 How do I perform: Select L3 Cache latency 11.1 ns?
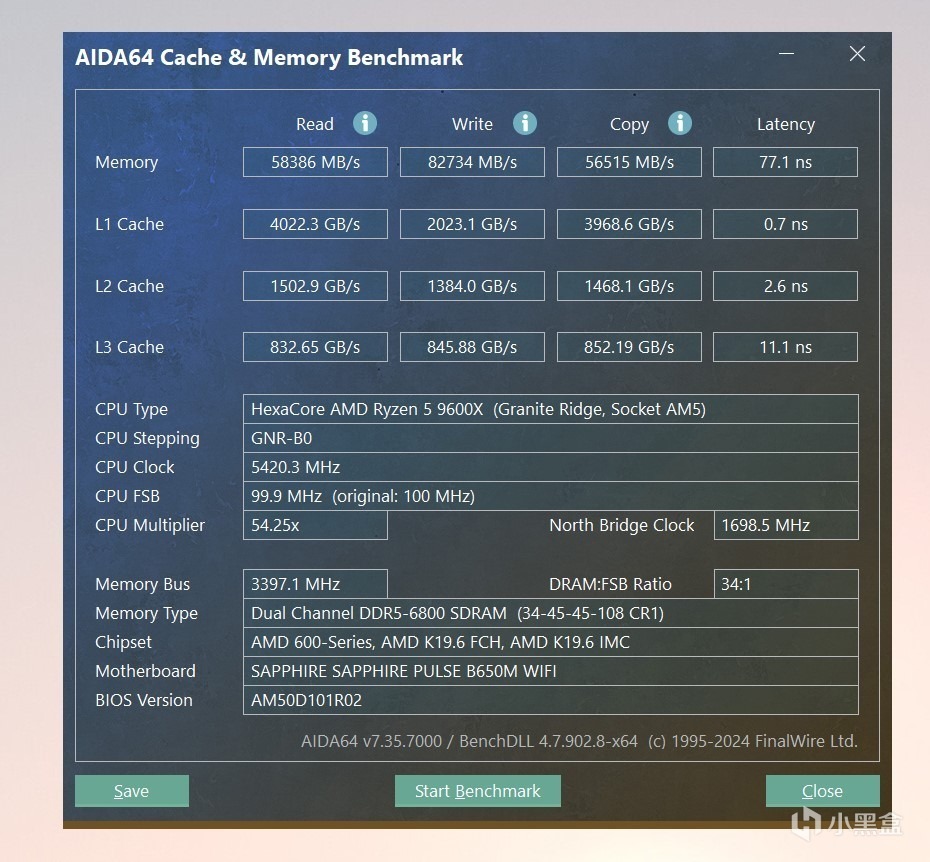pyautogui.click(x=785, y=347)
